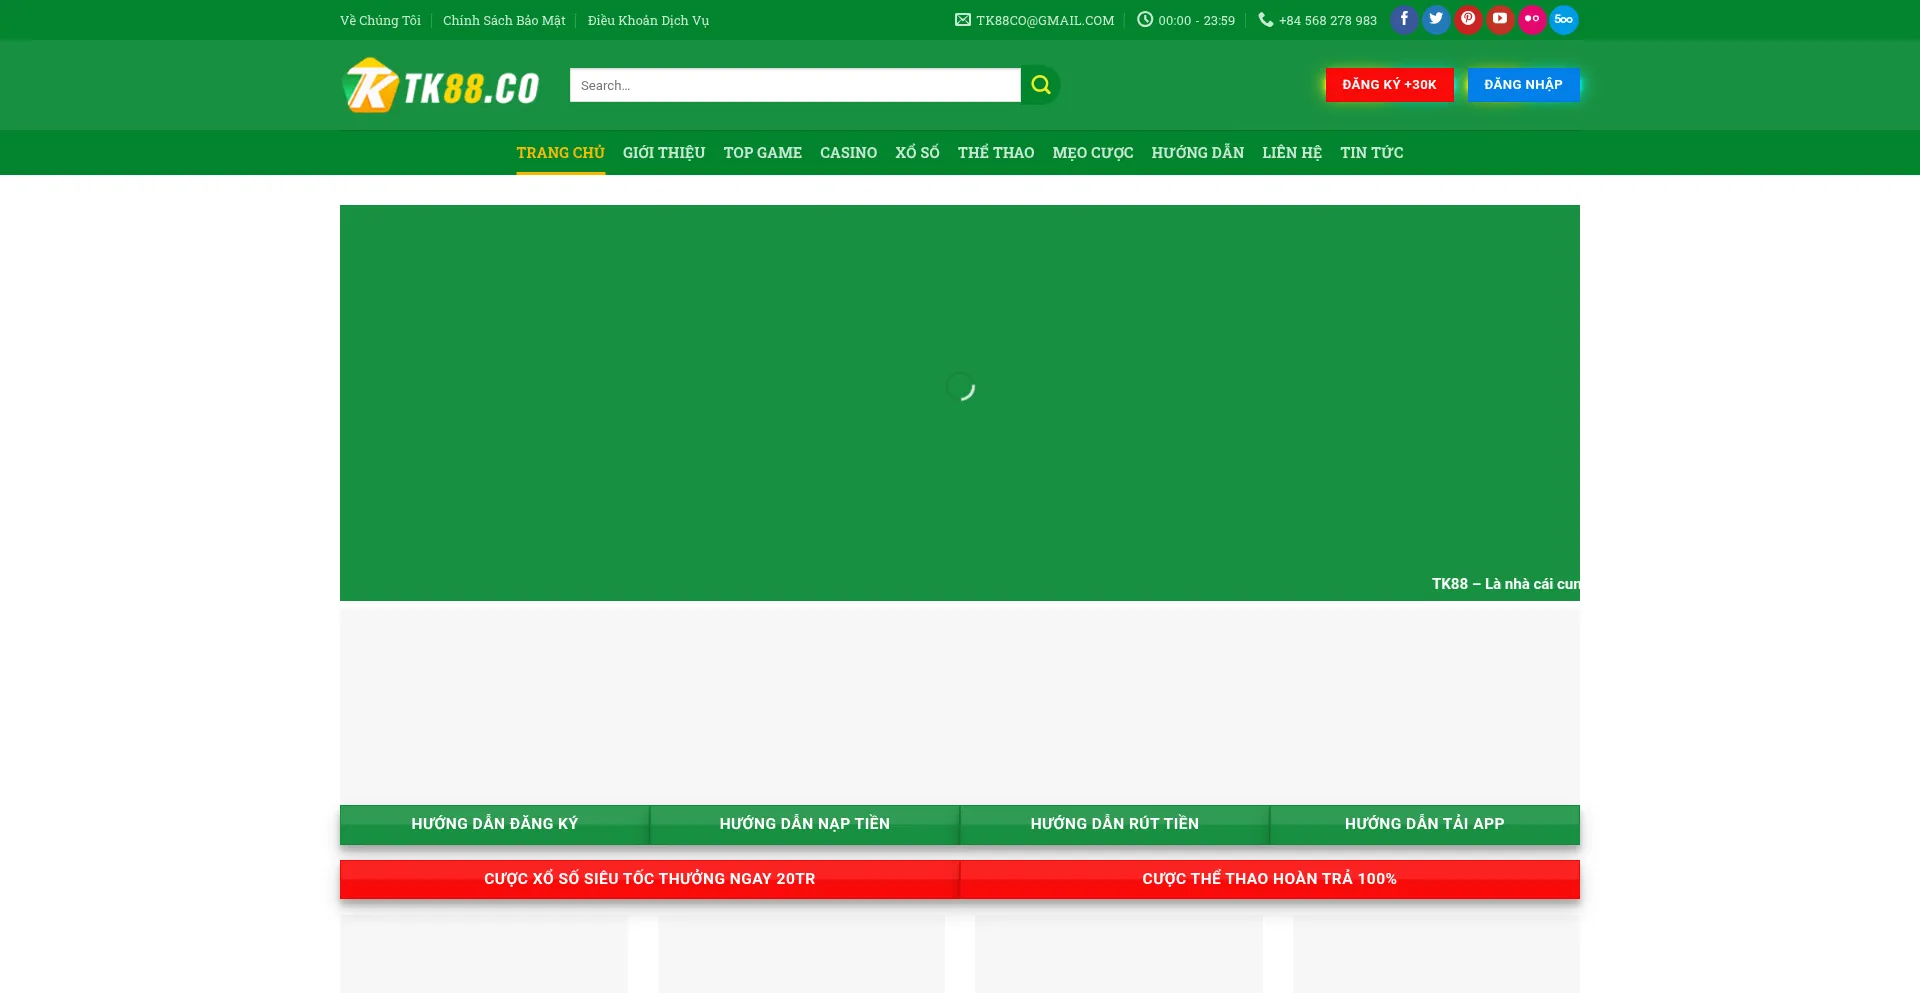Click the Facebook social icon
Screen dimensions: 1920x993
click(x=1404, y=20)
